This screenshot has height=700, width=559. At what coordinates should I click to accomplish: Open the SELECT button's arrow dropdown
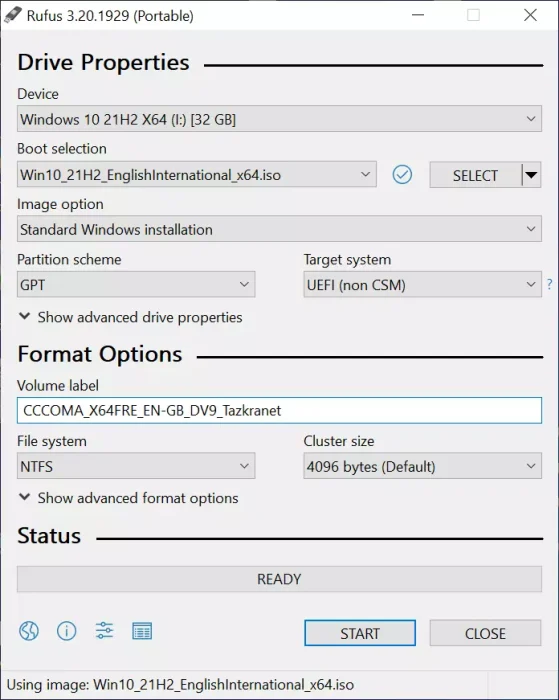(531, 175)
